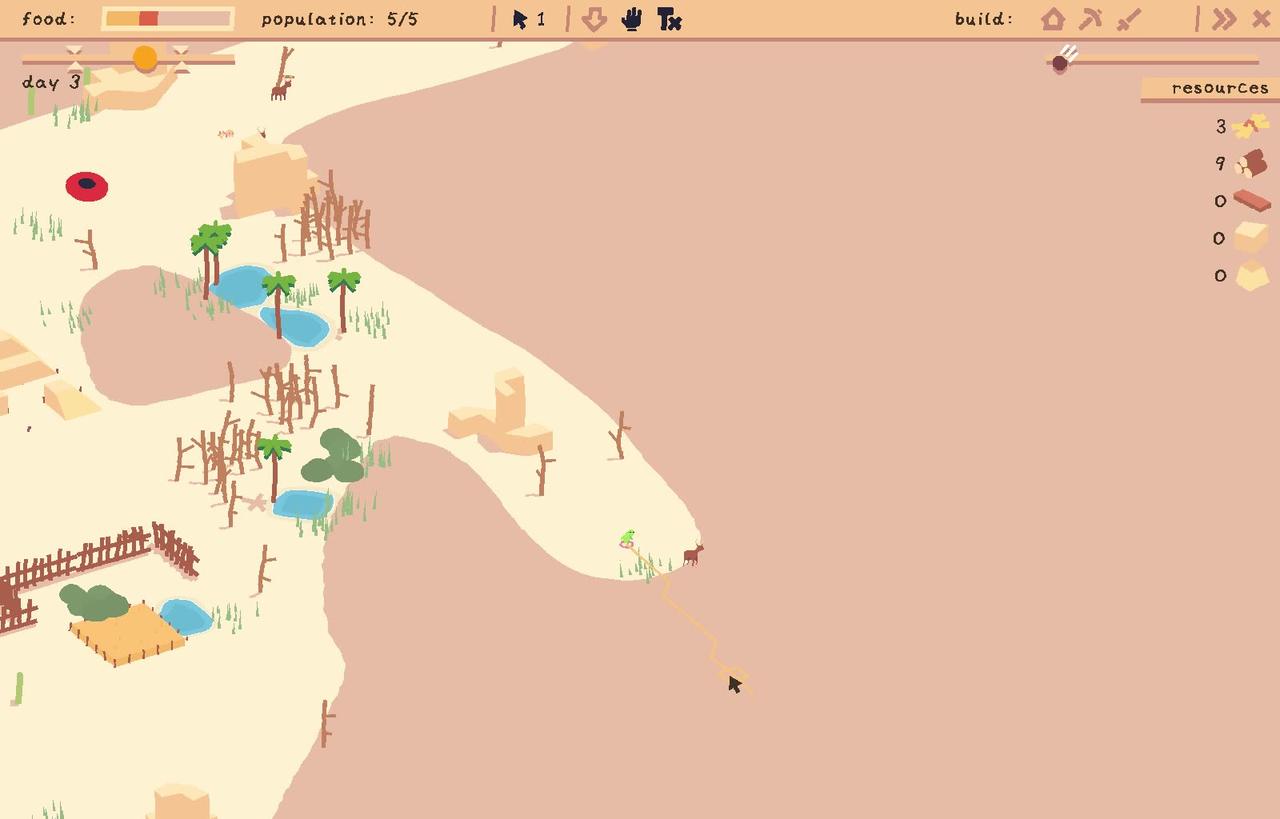Viewport: 1280px width, 819px height.
Task: Select the pickaxe build icon
Action: (1090, 19)
